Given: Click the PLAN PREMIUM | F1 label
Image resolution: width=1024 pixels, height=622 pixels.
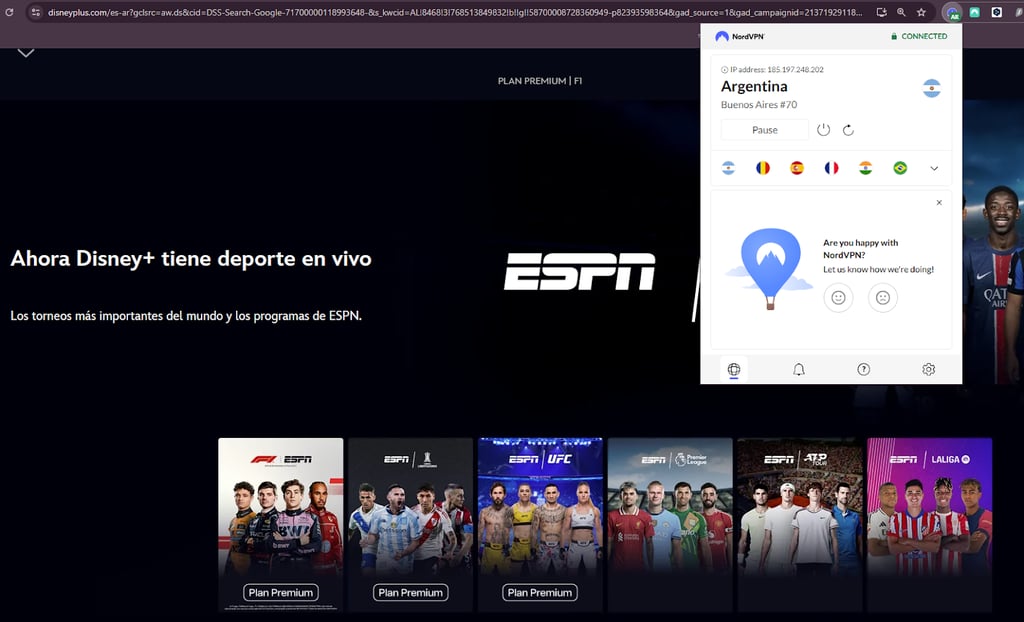Looking at the screenshot, I should 540,81.
